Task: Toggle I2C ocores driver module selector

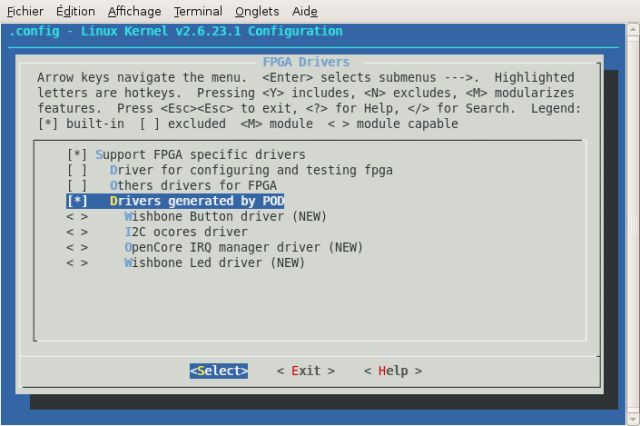Action: pyautogui.click(x=77, y=232)
